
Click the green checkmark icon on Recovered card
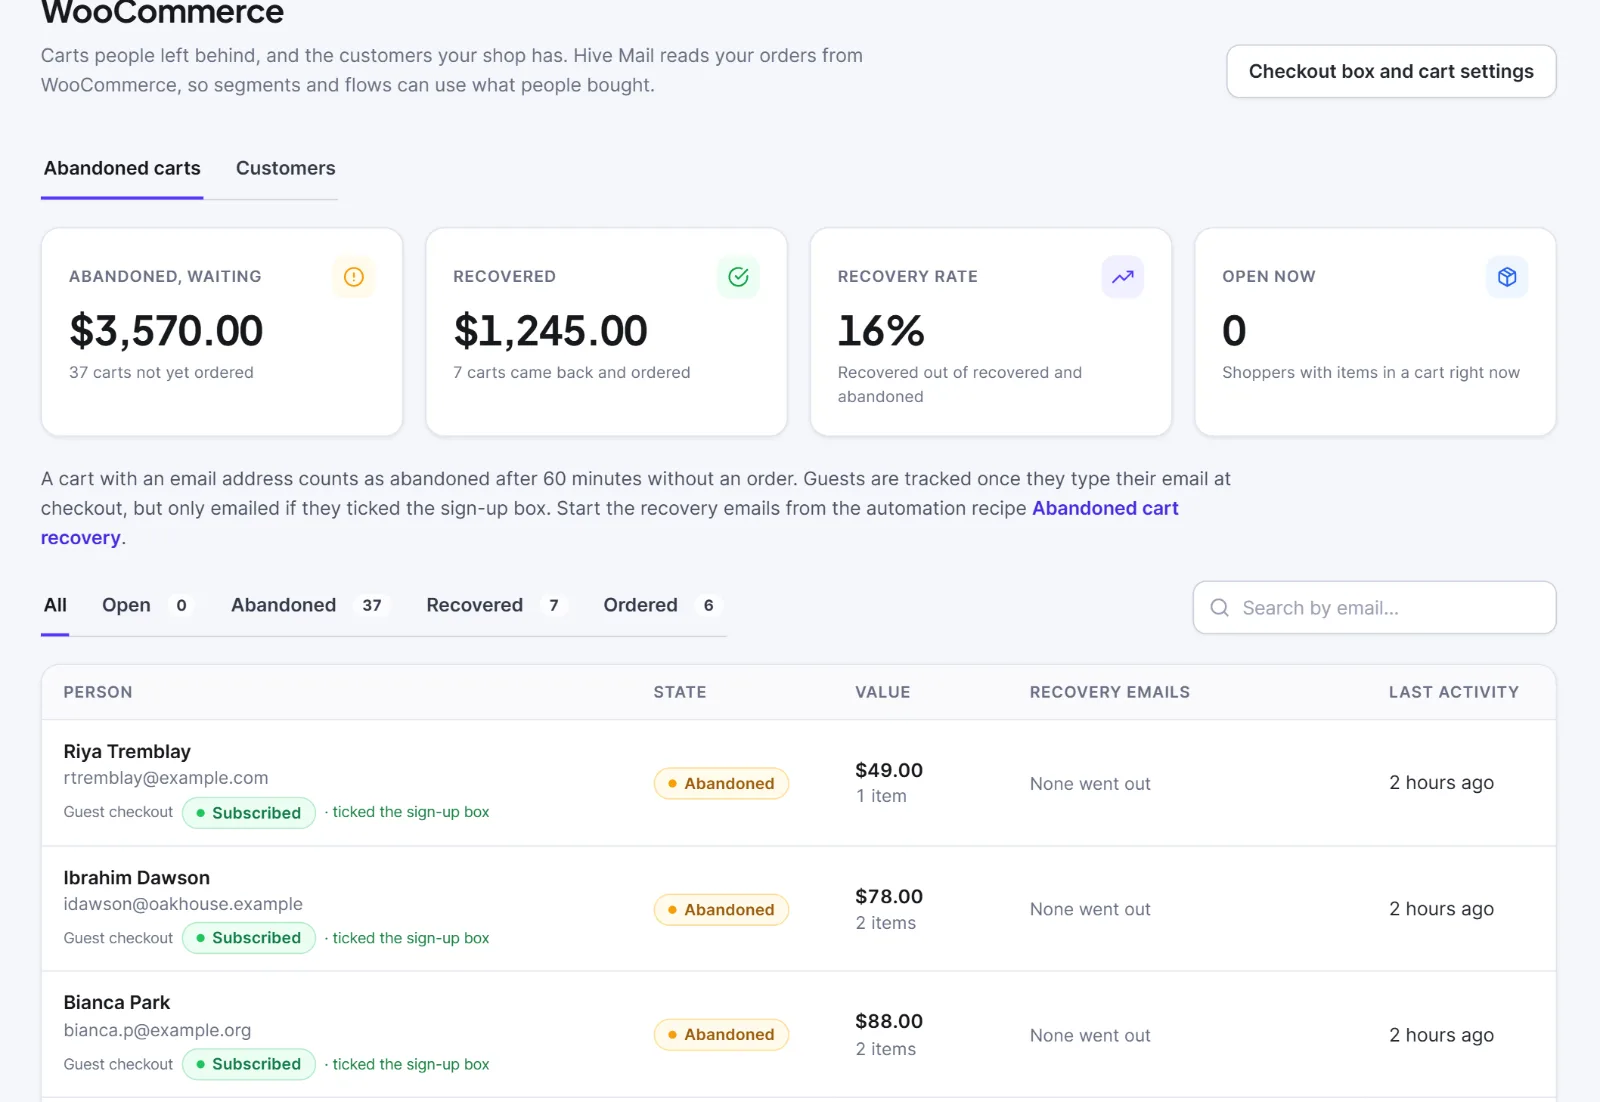738,277
